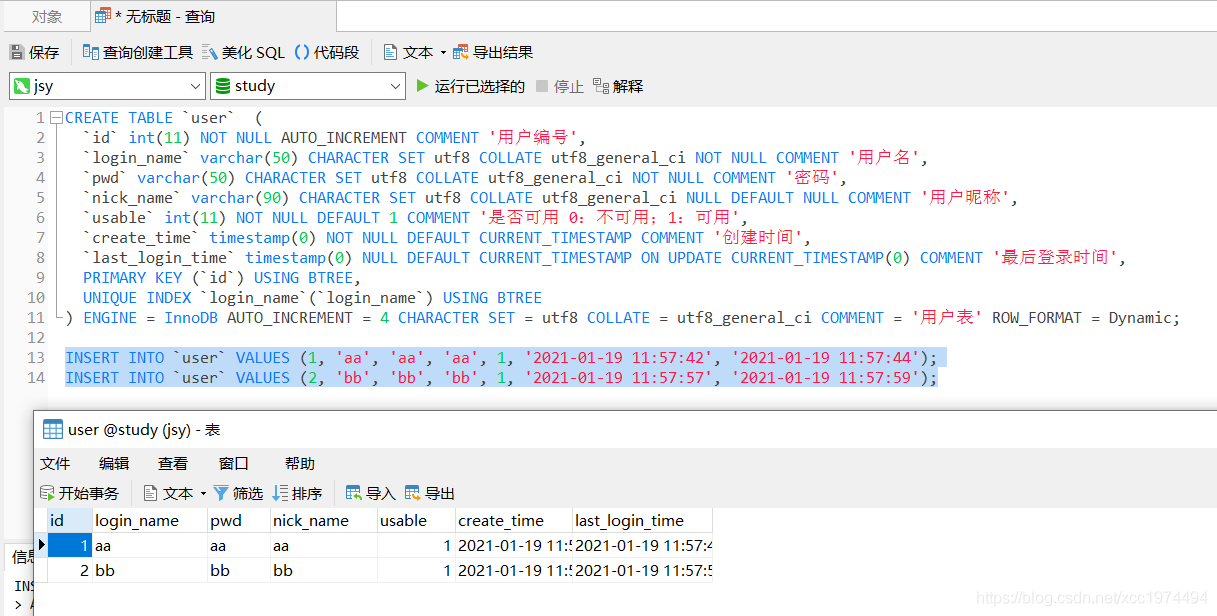Click the create_time cell of row aa

tap(514, 546)
